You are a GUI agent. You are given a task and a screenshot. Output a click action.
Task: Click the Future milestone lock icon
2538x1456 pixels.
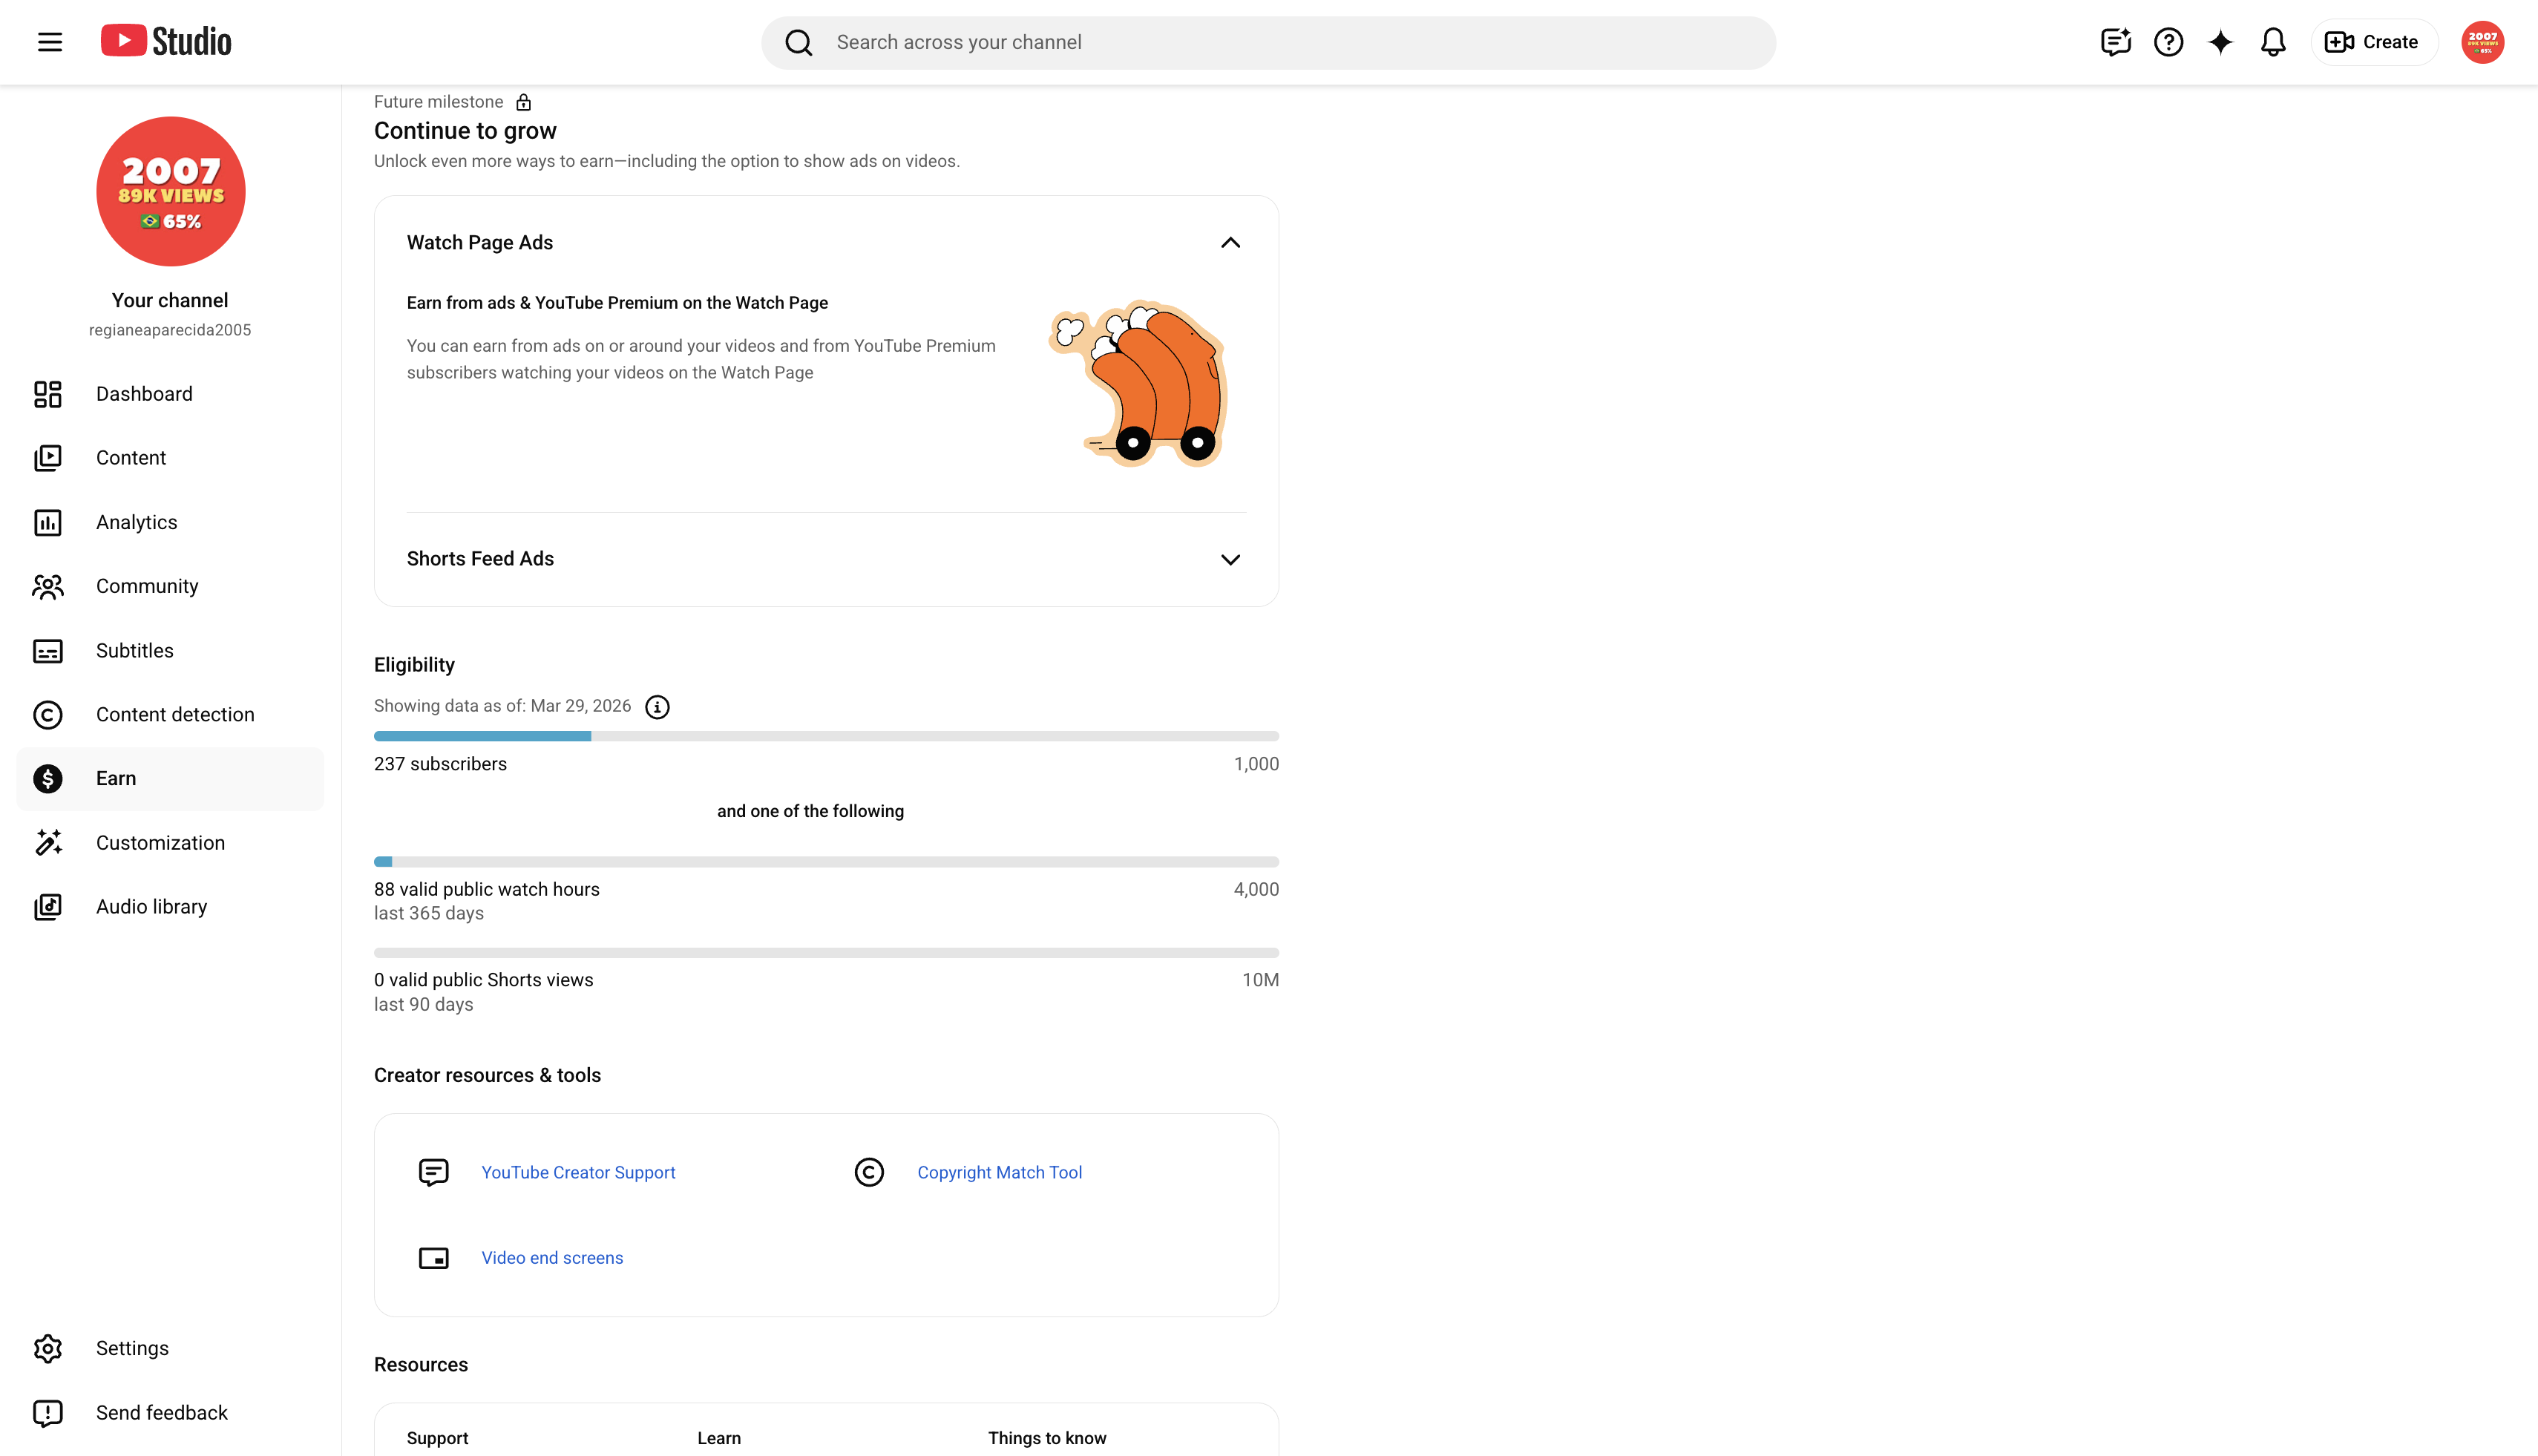coord(523,102)
